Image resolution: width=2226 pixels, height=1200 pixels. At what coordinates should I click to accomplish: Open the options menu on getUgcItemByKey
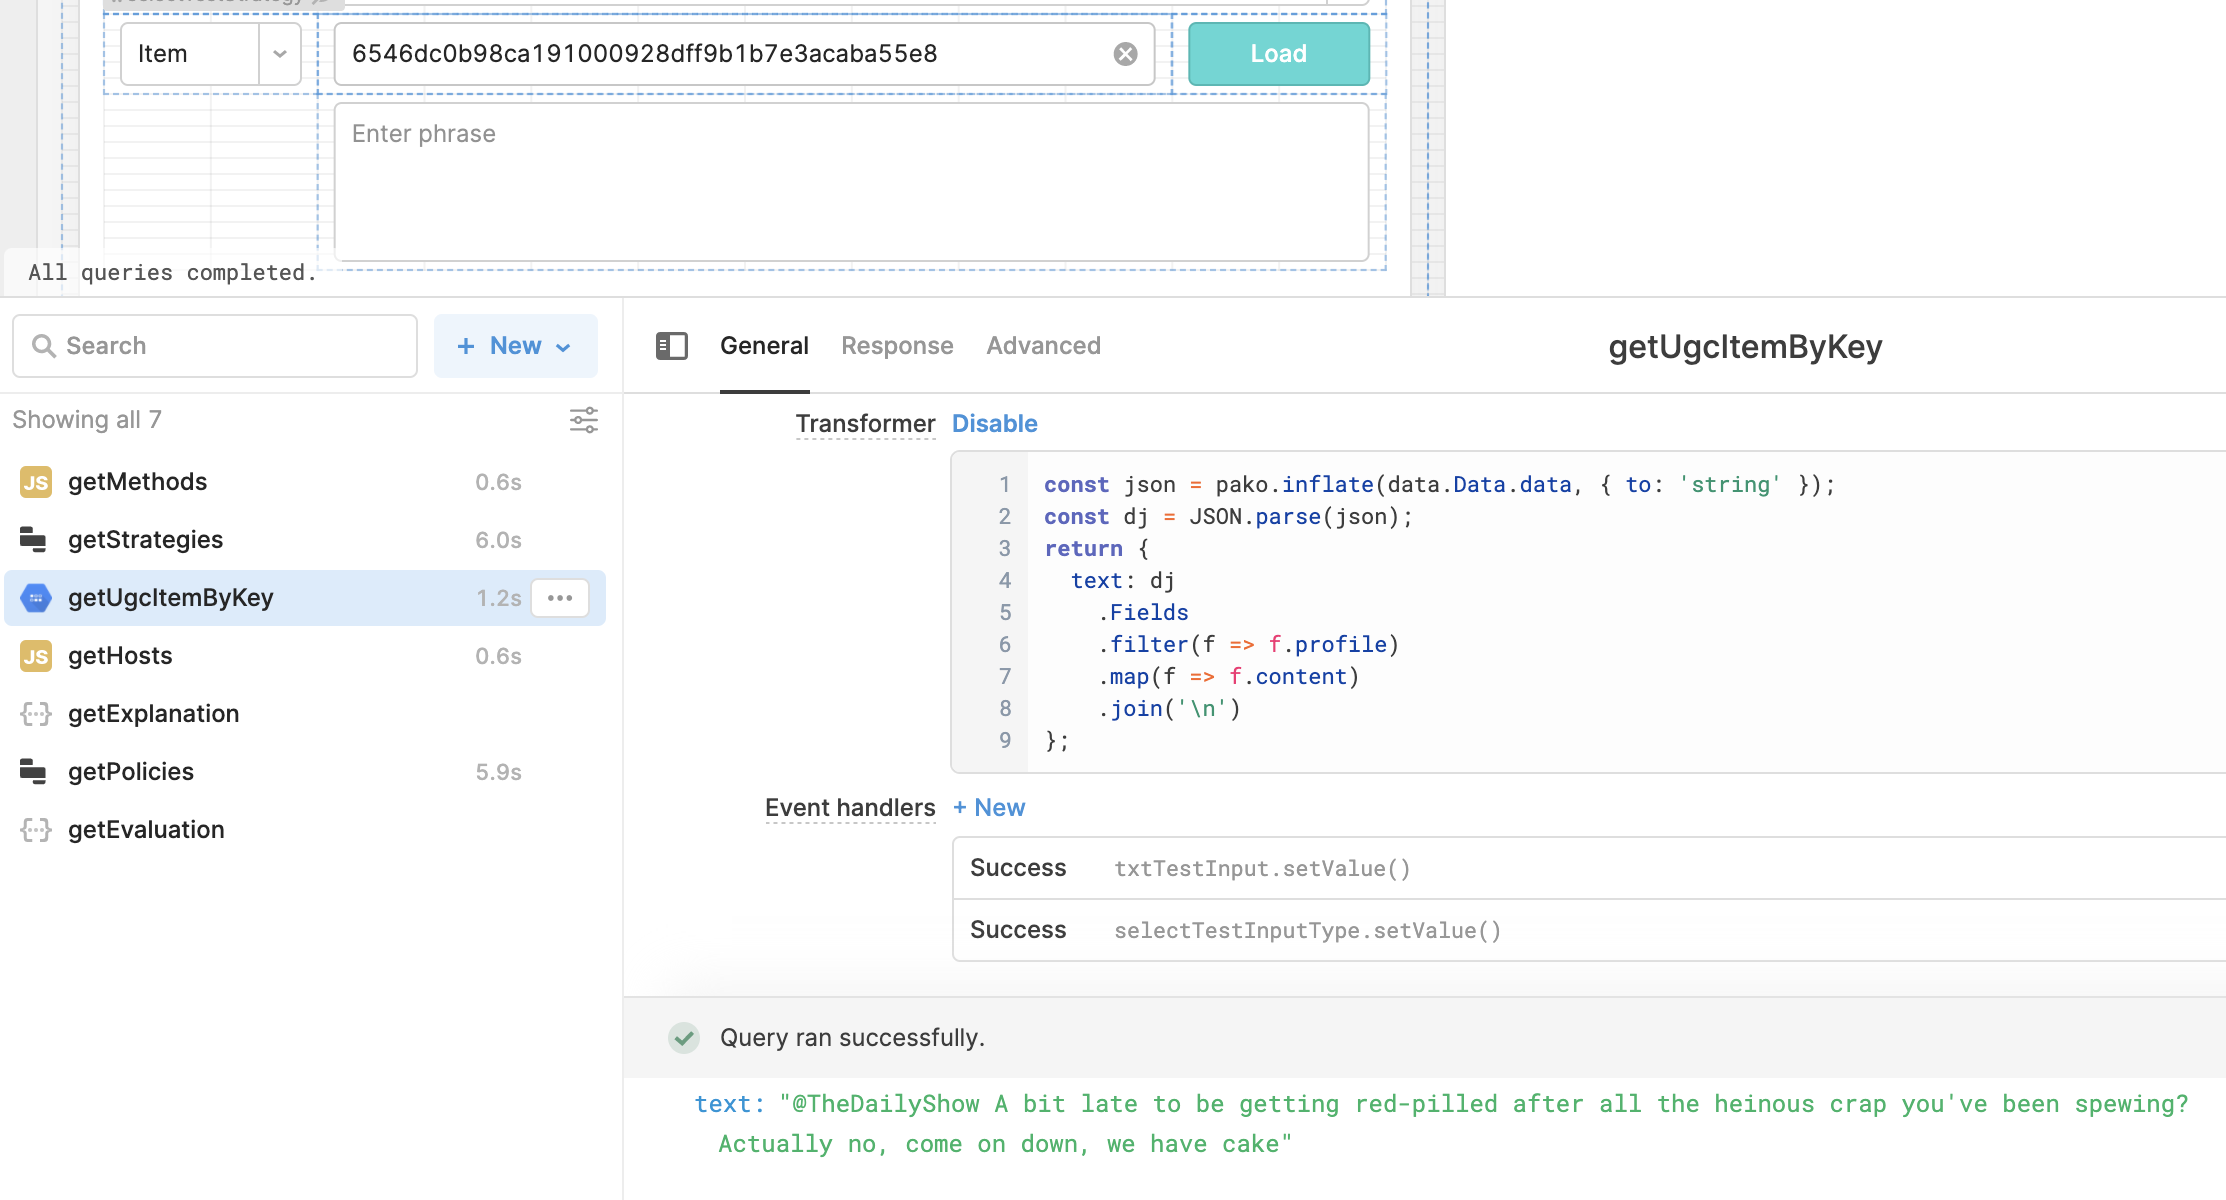[559, 598]
